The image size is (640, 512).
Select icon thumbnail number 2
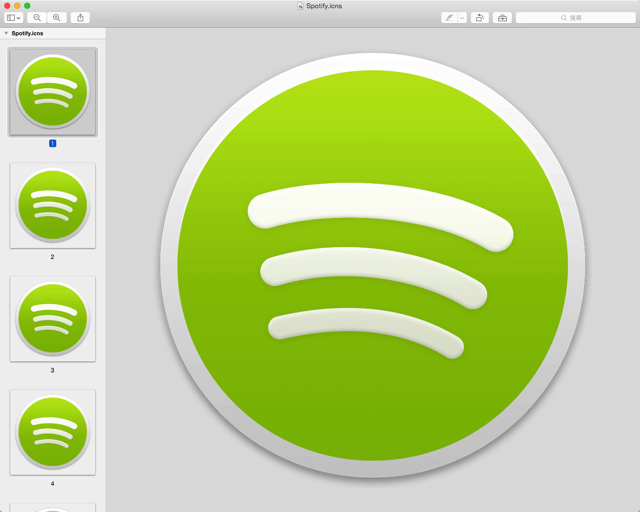click(x=53, y=205)
